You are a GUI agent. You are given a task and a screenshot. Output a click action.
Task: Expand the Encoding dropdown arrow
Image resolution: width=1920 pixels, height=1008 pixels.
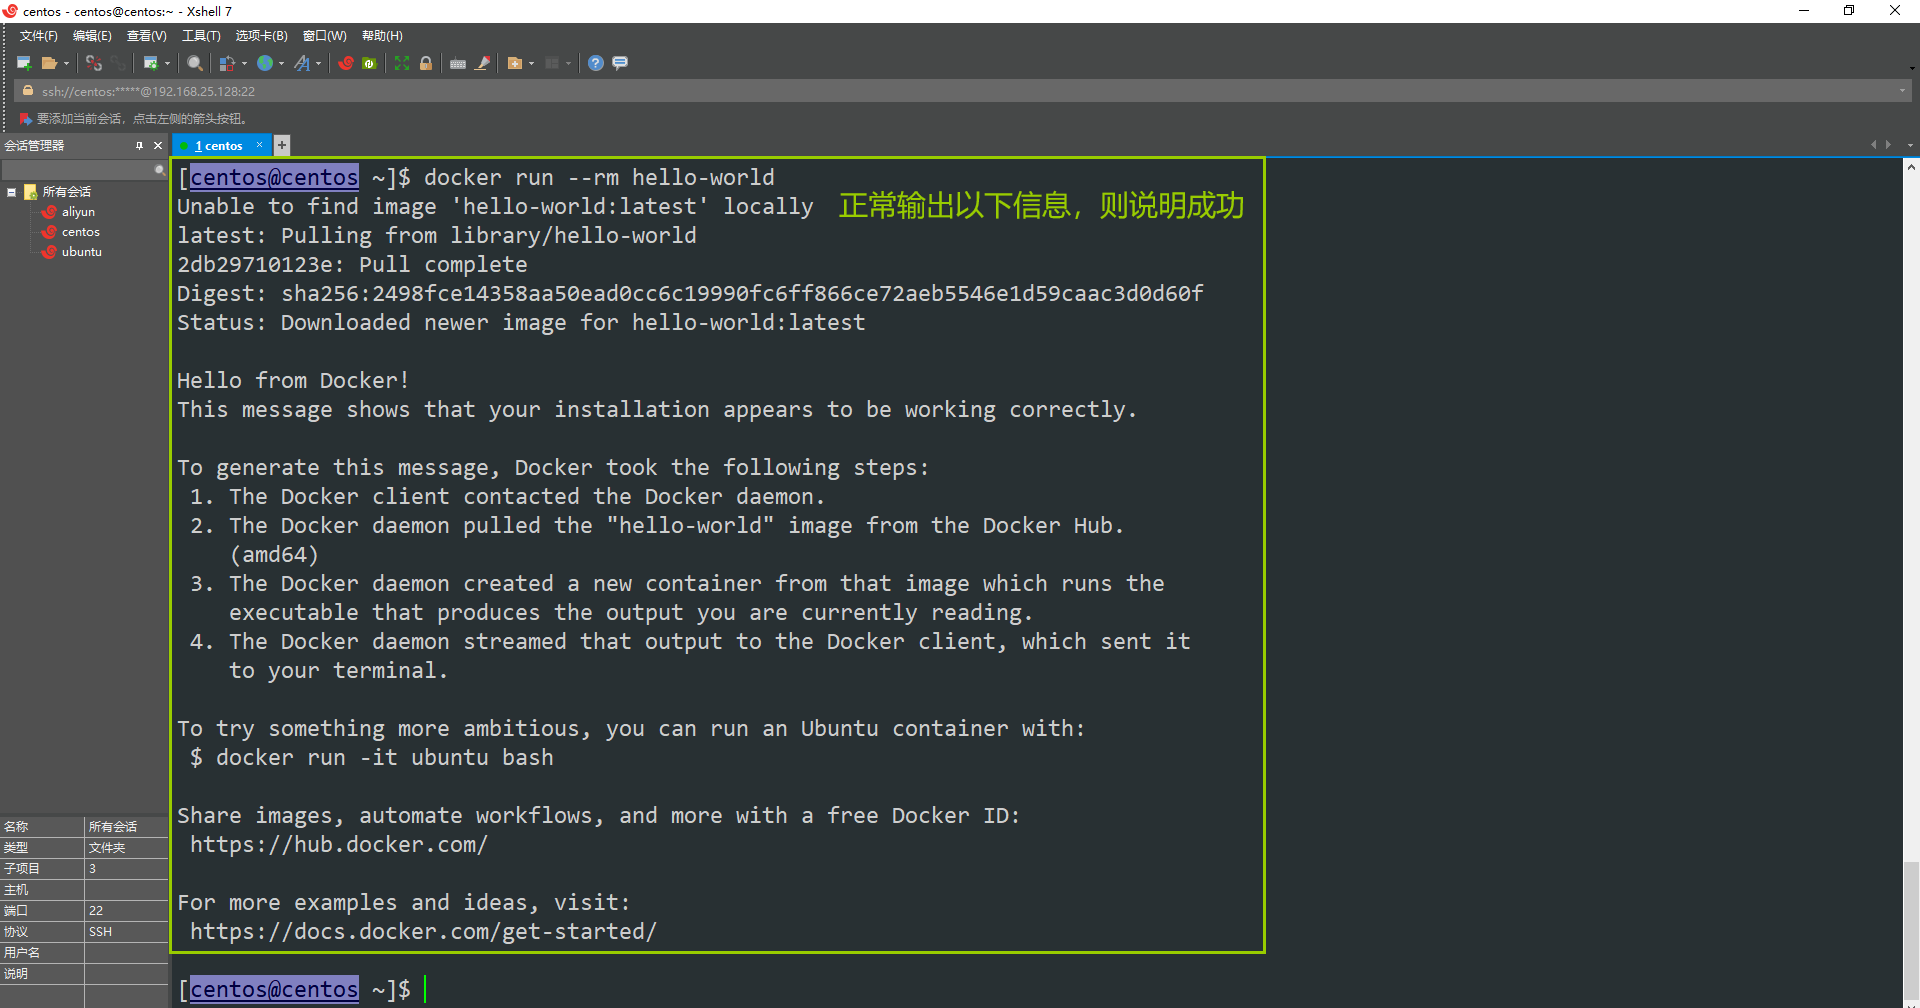281,63
